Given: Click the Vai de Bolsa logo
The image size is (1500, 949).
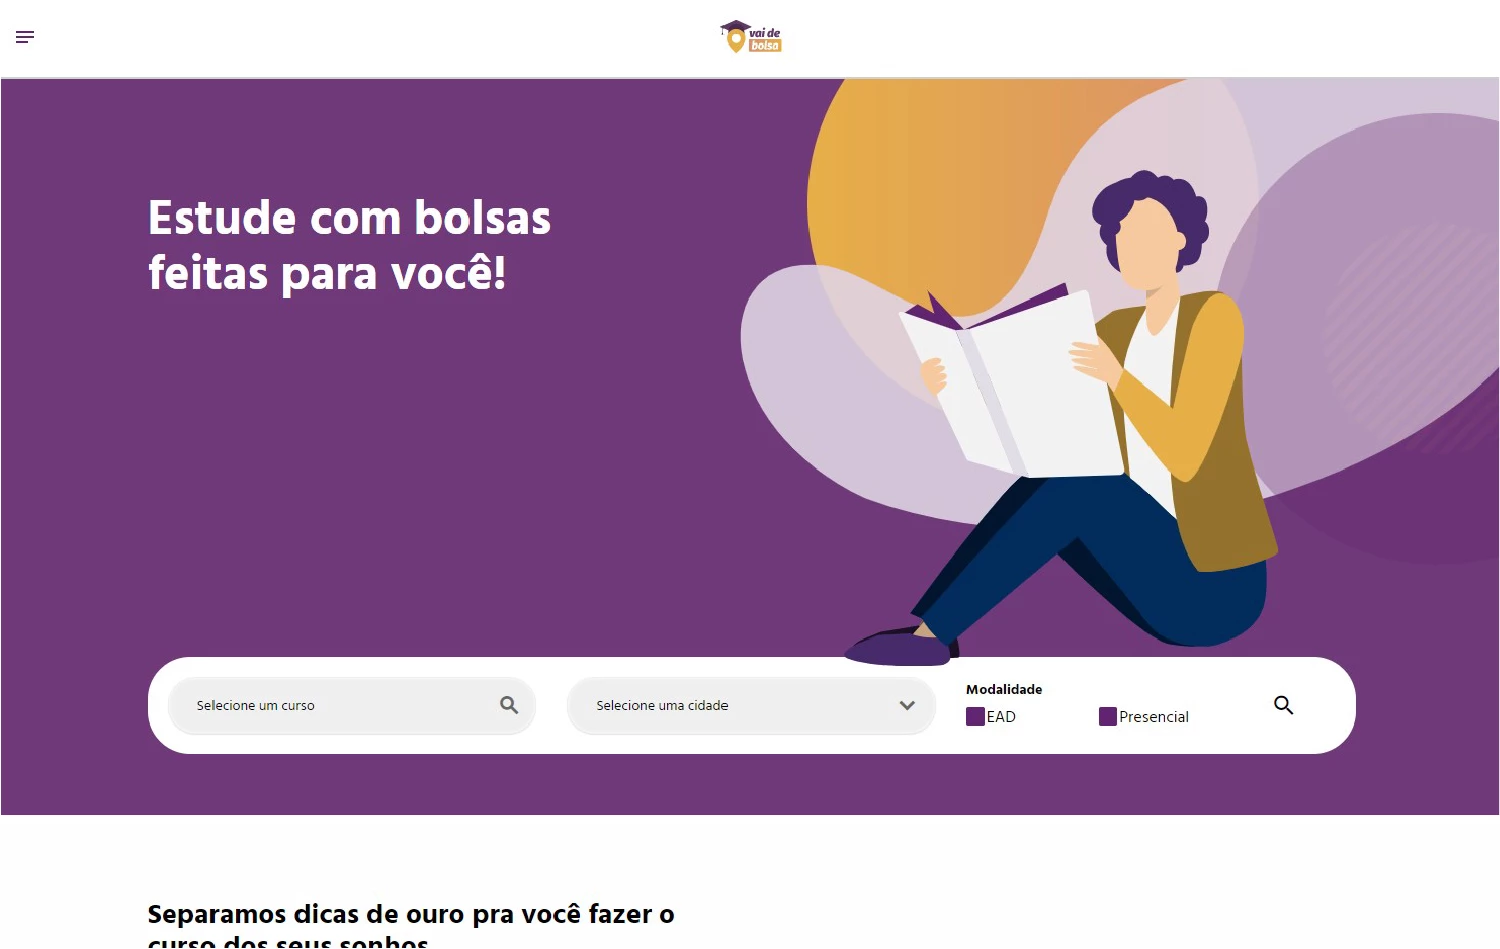Looking at the screenshot, I should point(751,37).
